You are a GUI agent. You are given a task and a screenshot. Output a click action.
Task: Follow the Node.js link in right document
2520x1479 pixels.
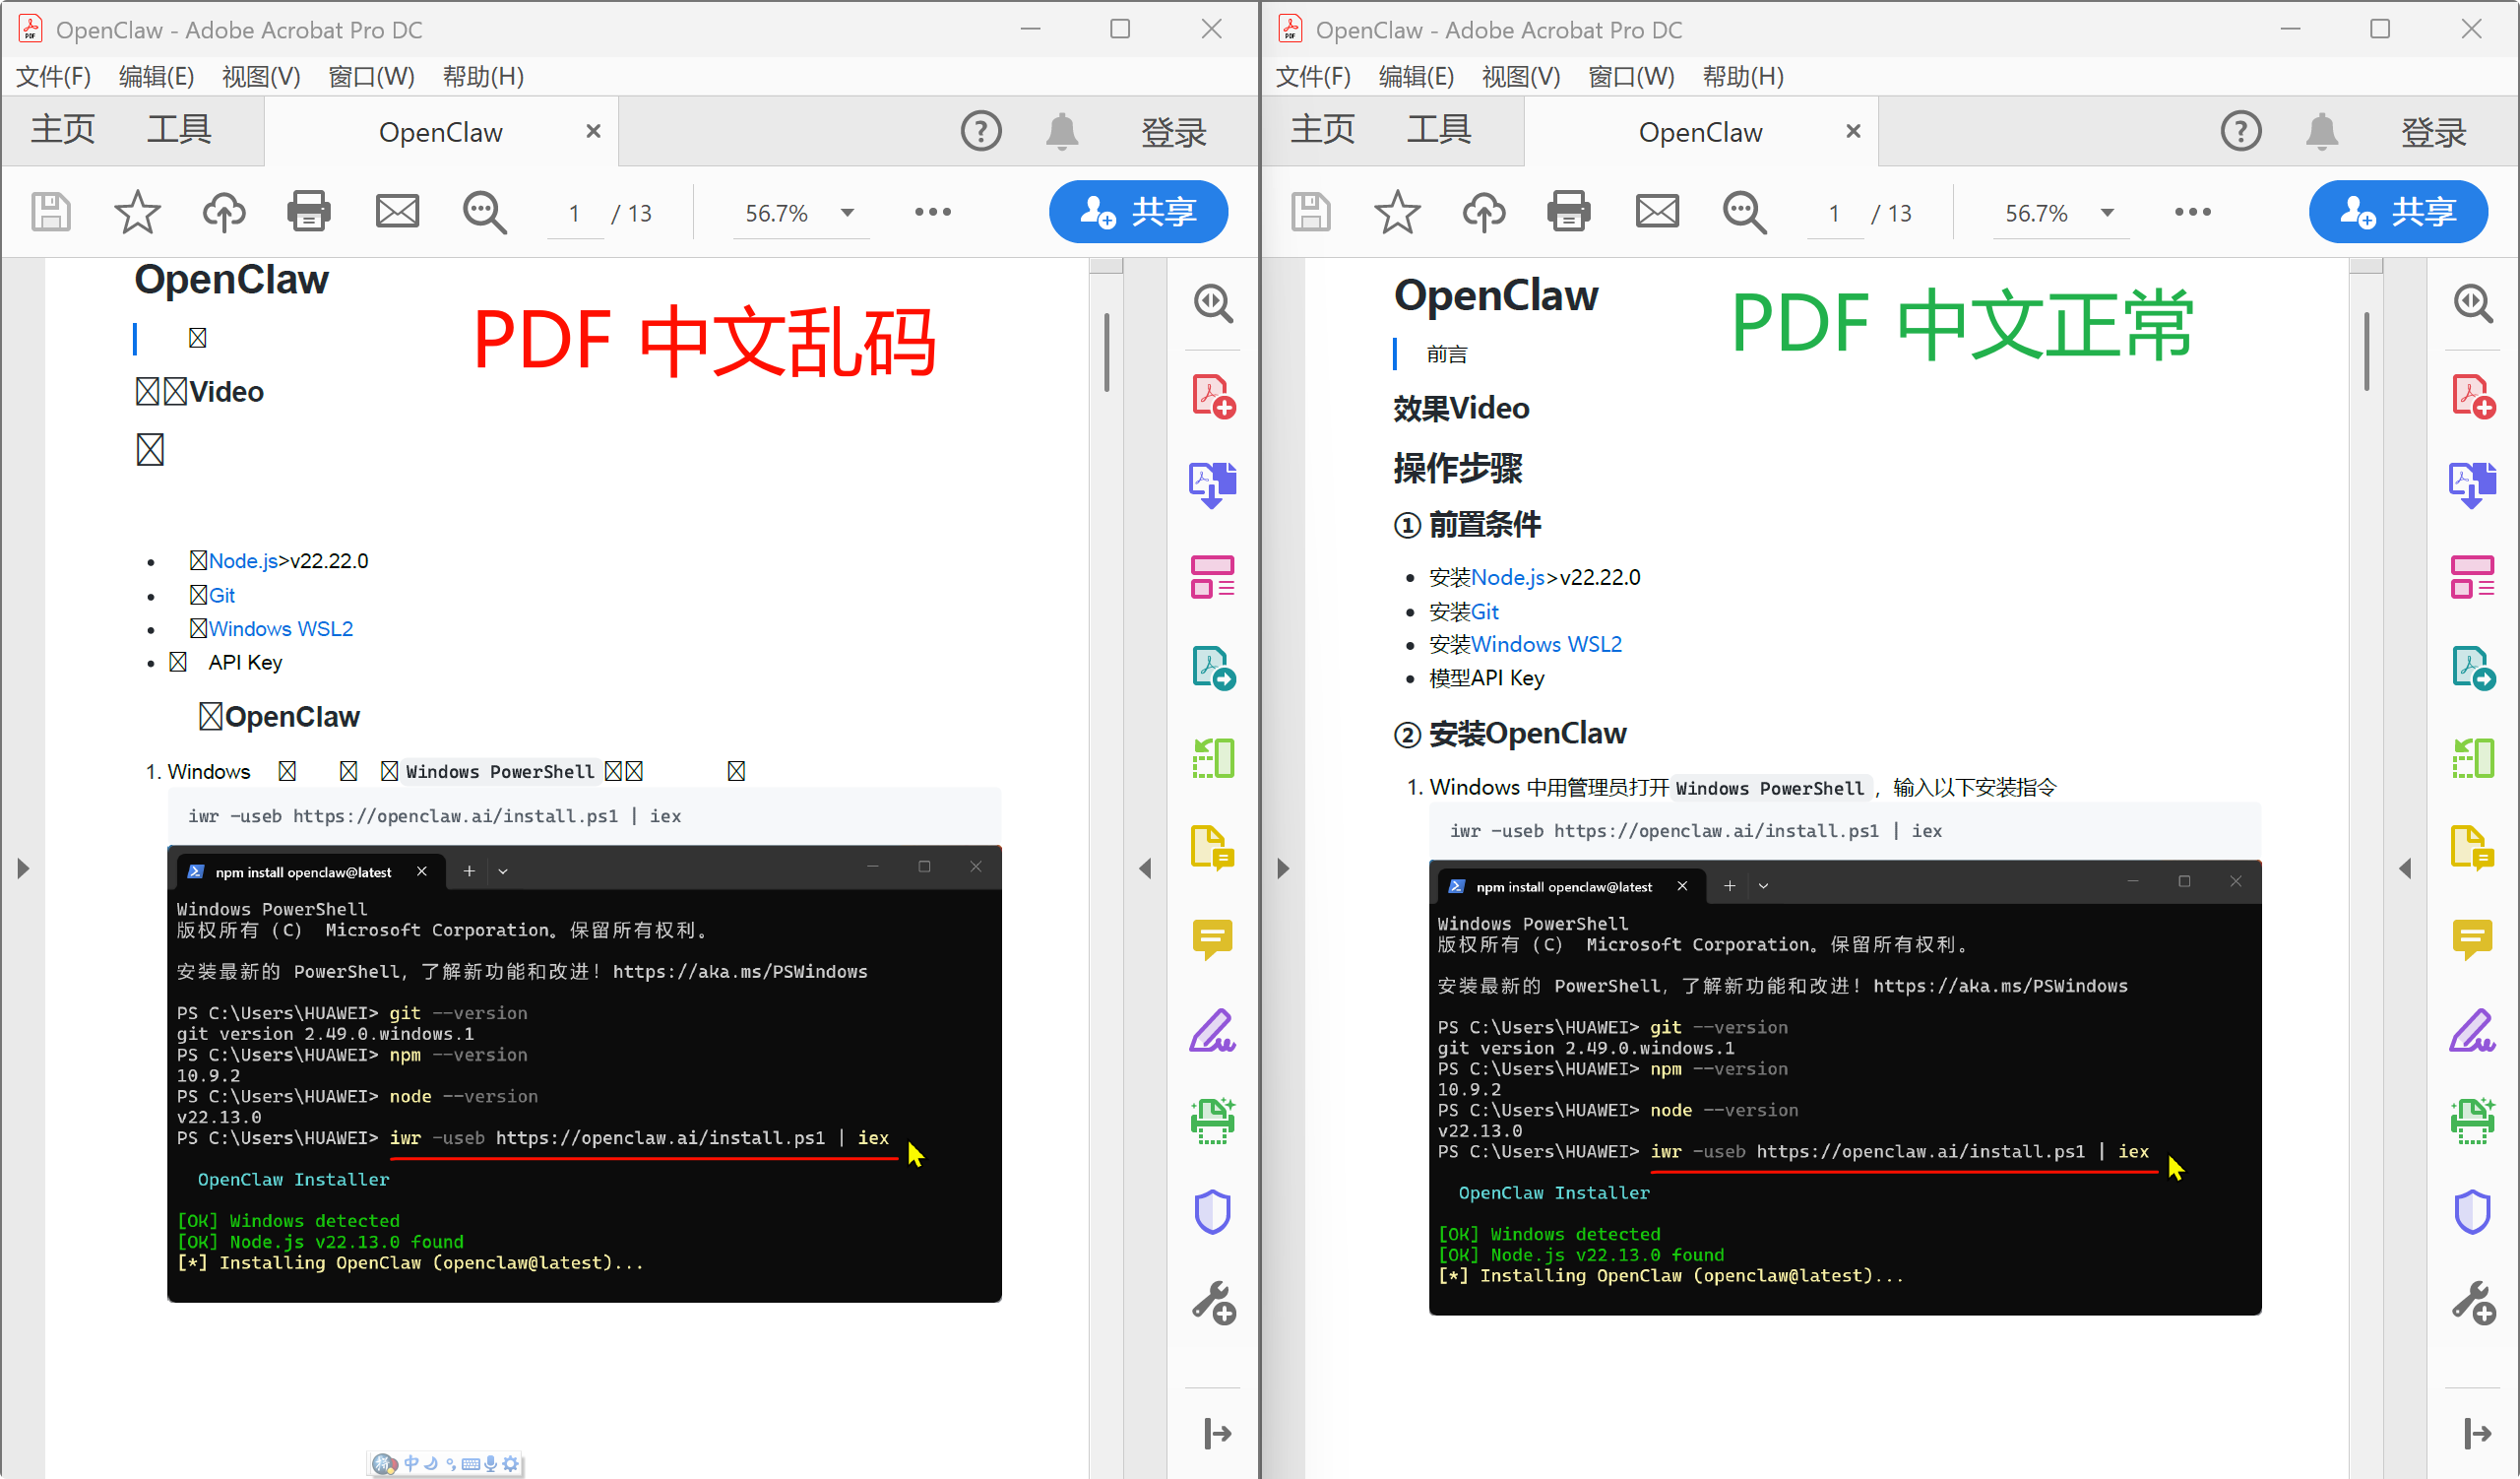click(x=1508, y=577)
